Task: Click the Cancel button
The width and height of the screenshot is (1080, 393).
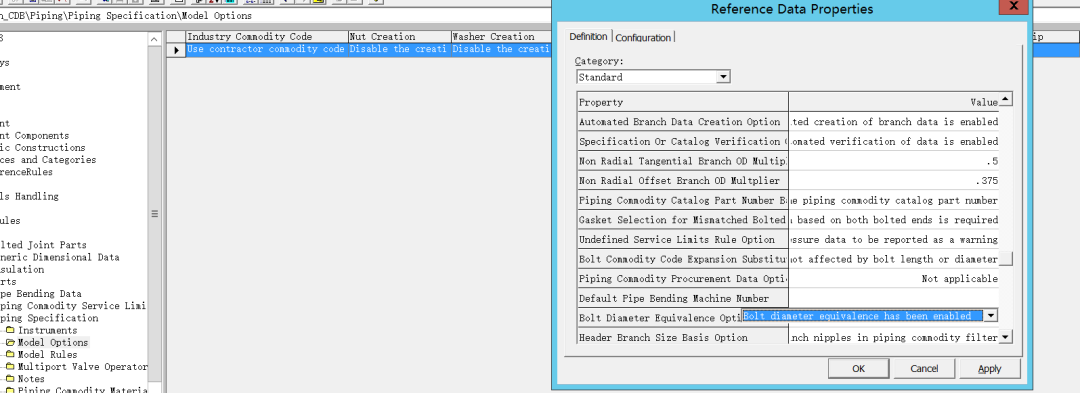Action: [924, 368]
